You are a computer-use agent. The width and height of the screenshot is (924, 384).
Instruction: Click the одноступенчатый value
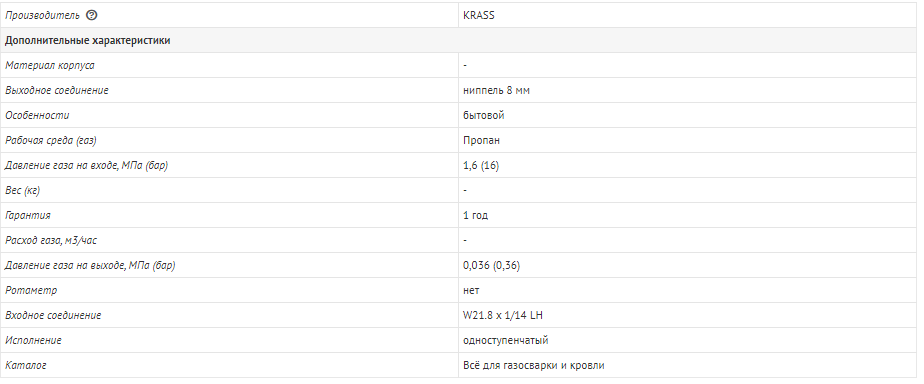(506, 340)
